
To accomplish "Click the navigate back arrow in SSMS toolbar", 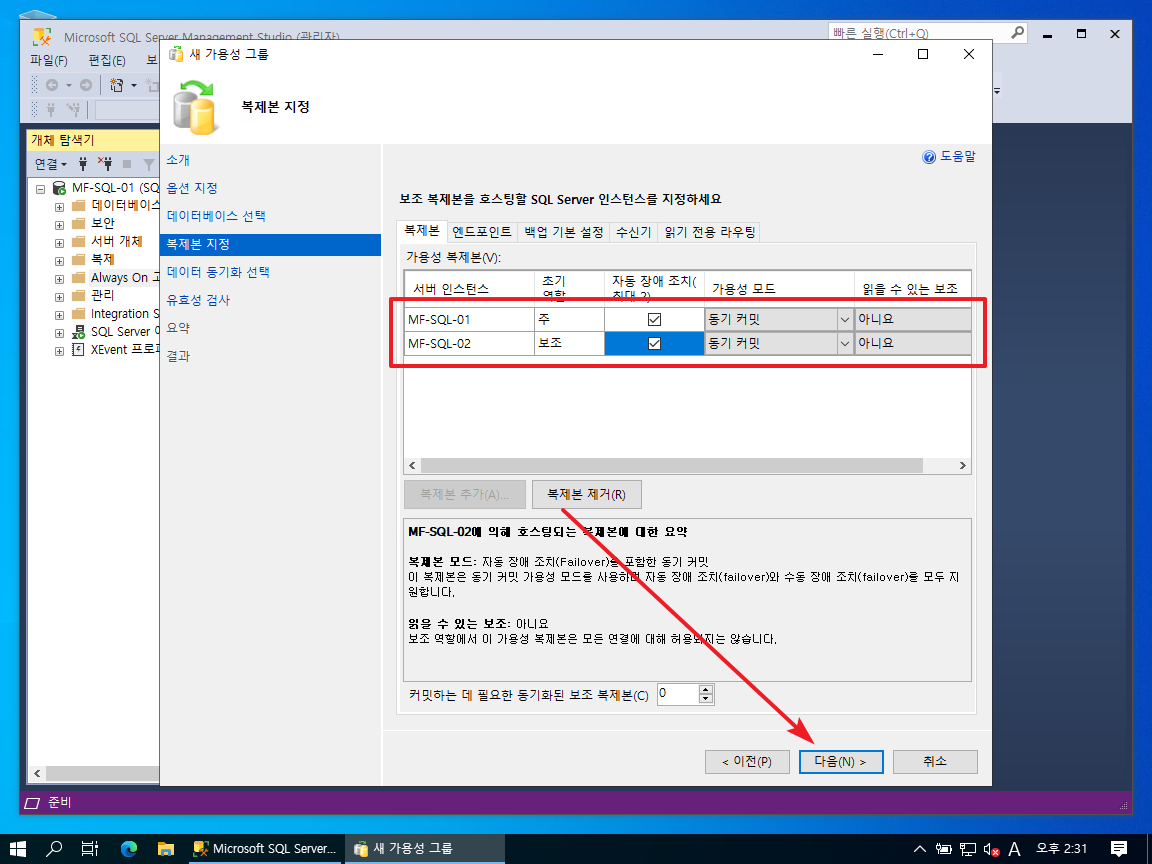I will pos(51,85).
